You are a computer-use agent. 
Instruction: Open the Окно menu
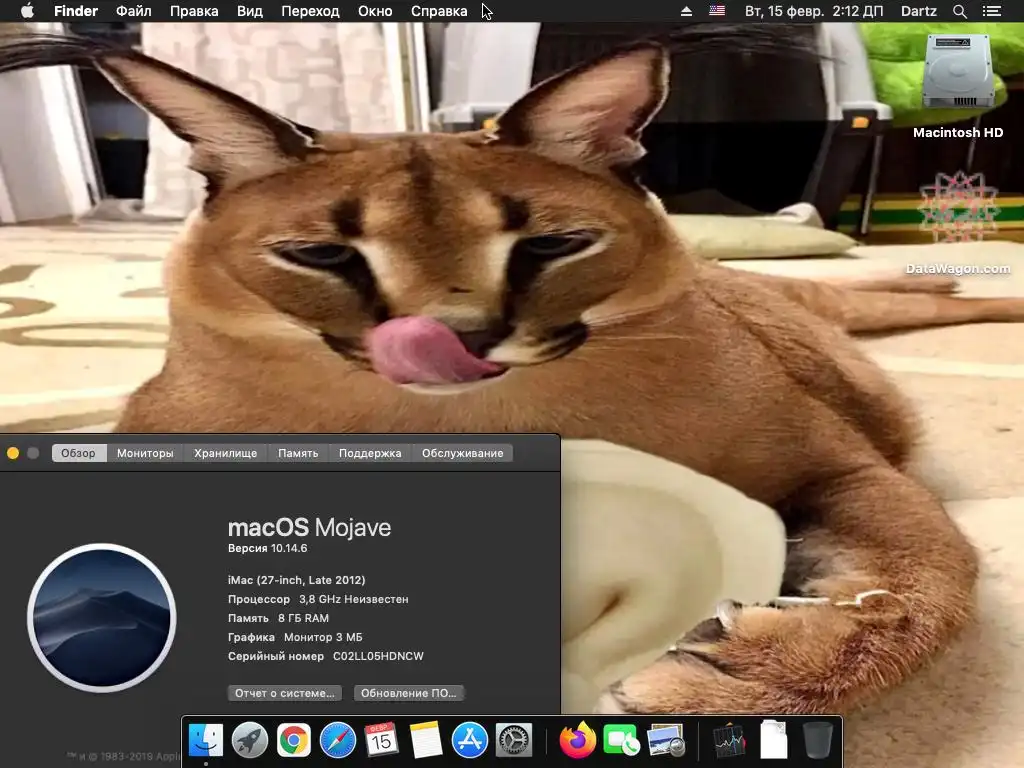pos(375,11)
